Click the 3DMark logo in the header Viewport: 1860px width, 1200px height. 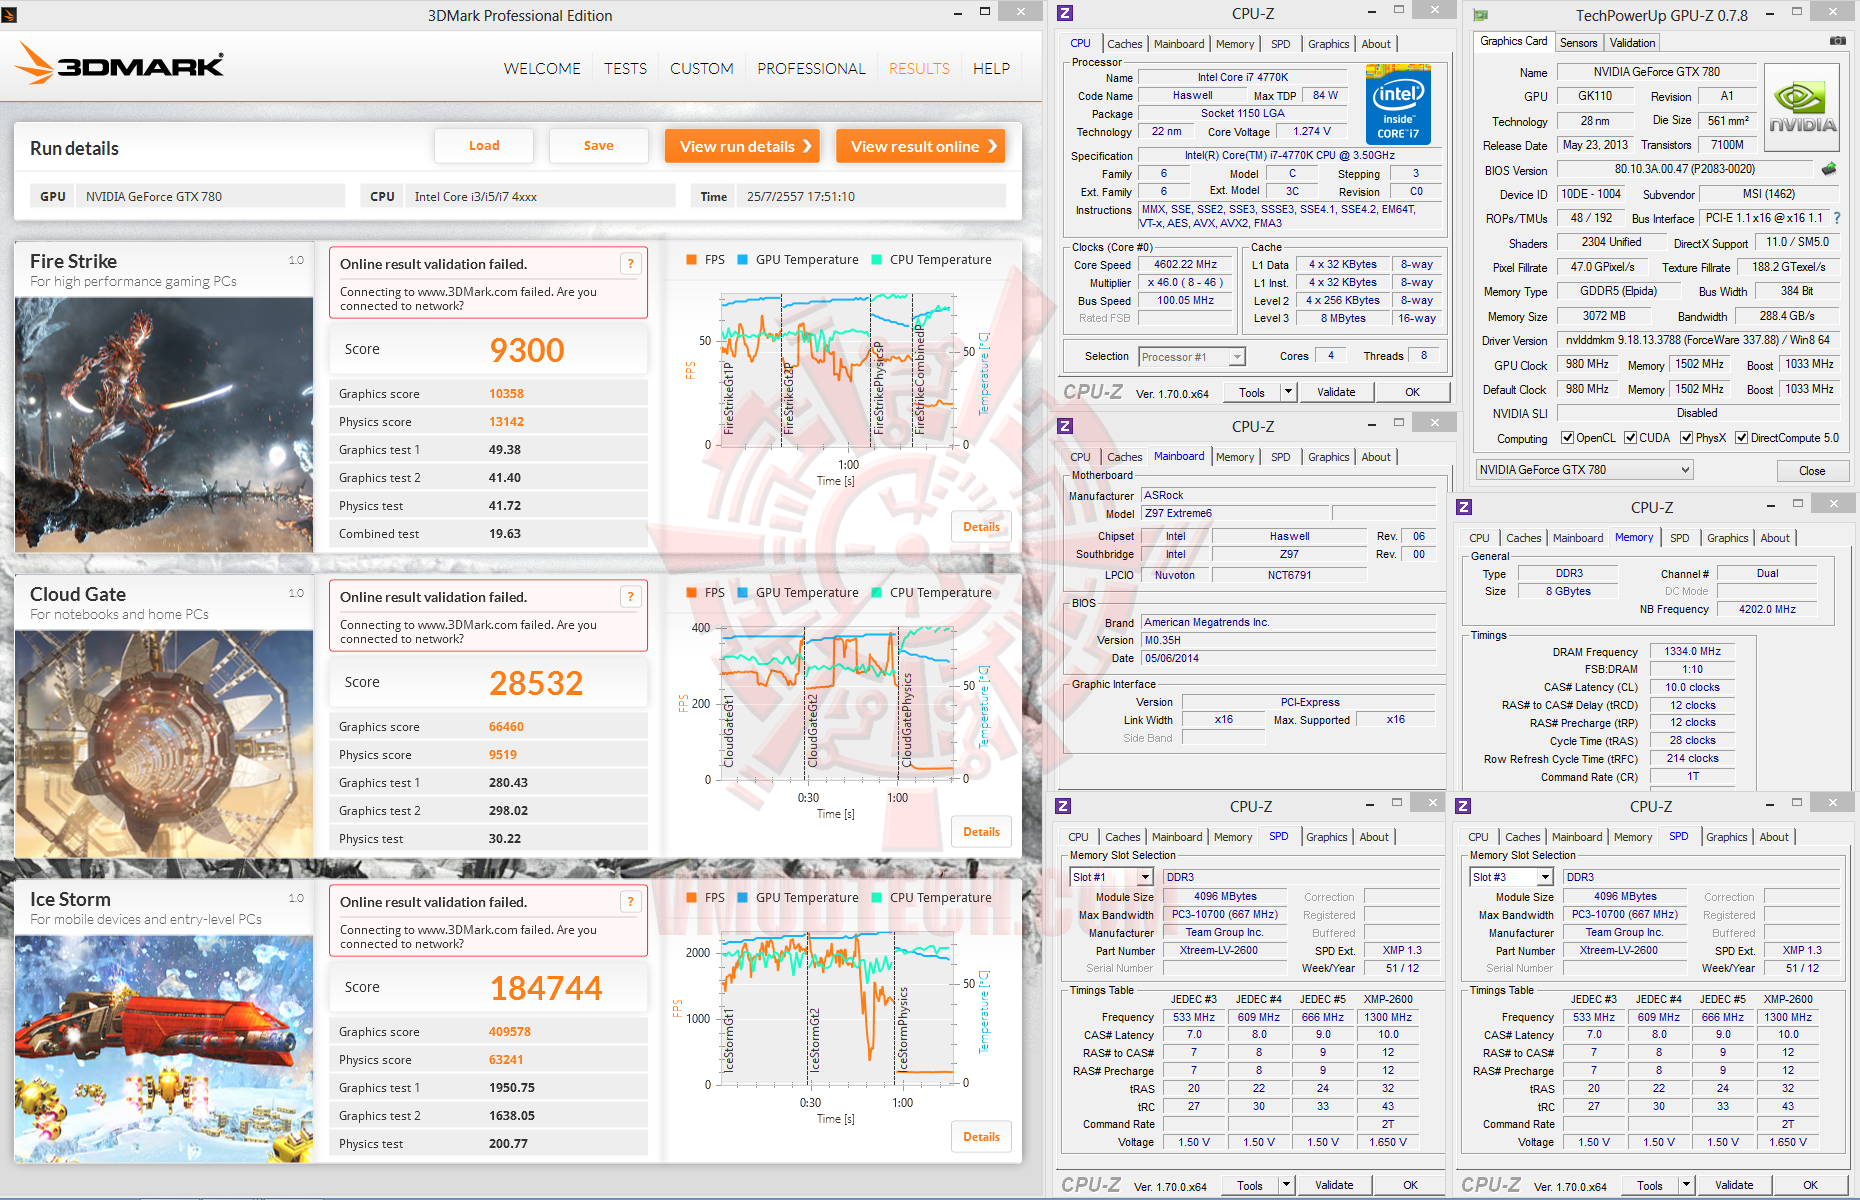click(x=120, y=64)
